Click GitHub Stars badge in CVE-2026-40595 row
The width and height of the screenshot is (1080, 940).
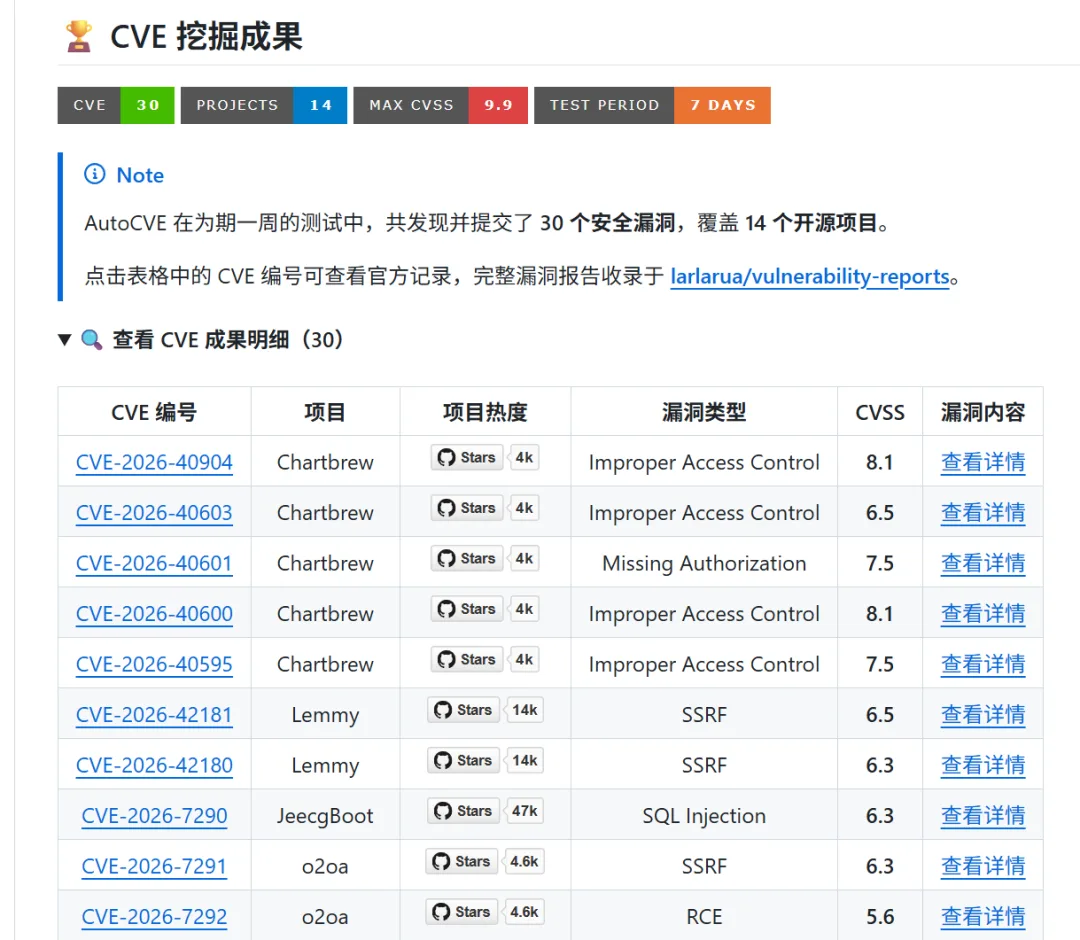pos(485,659)
